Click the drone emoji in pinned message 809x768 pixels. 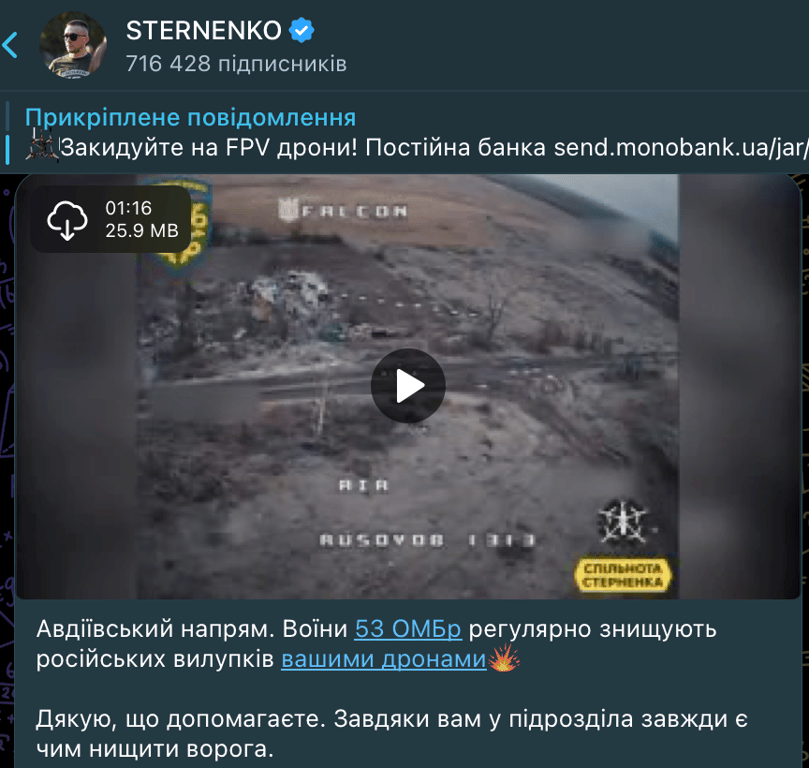click(42, 144)
